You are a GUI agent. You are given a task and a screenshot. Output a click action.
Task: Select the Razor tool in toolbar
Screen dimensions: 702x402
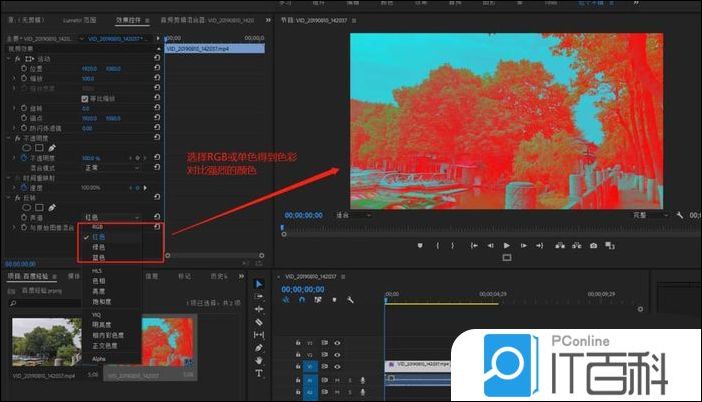click(x=259, y=322)
